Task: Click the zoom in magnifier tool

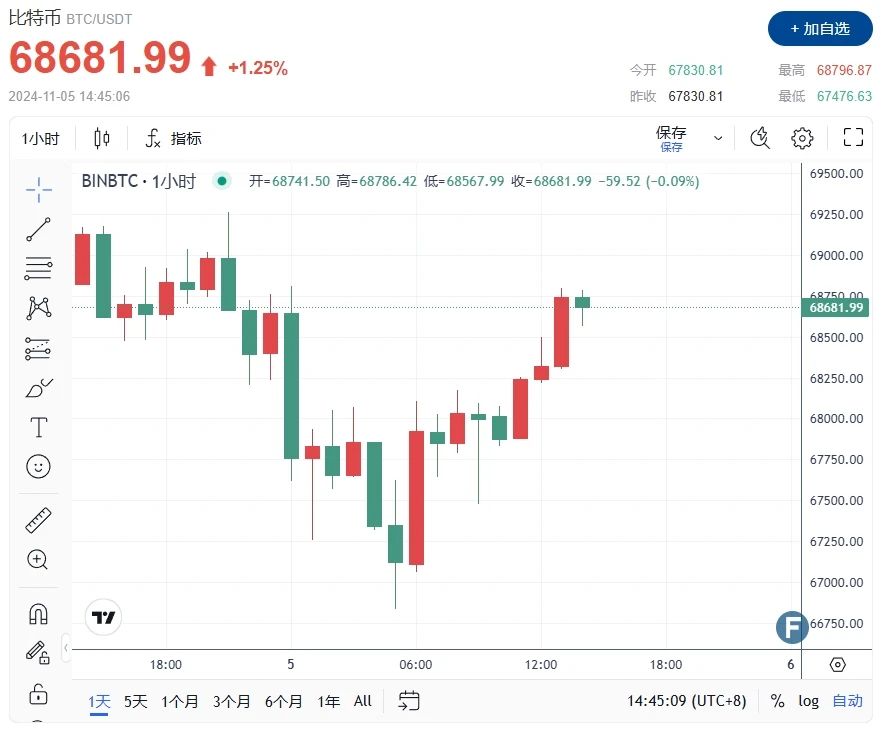Action: pos(38,560)
